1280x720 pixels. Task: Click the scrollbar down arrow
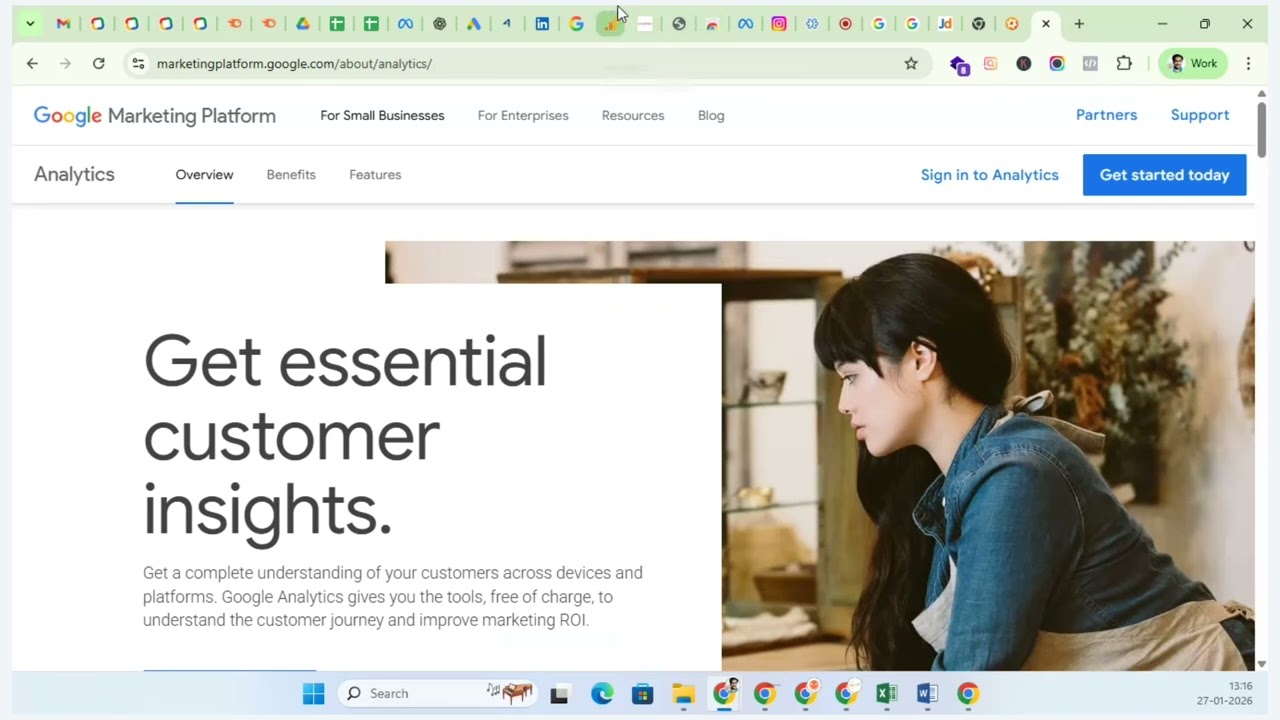click(x=1261, y=664)
